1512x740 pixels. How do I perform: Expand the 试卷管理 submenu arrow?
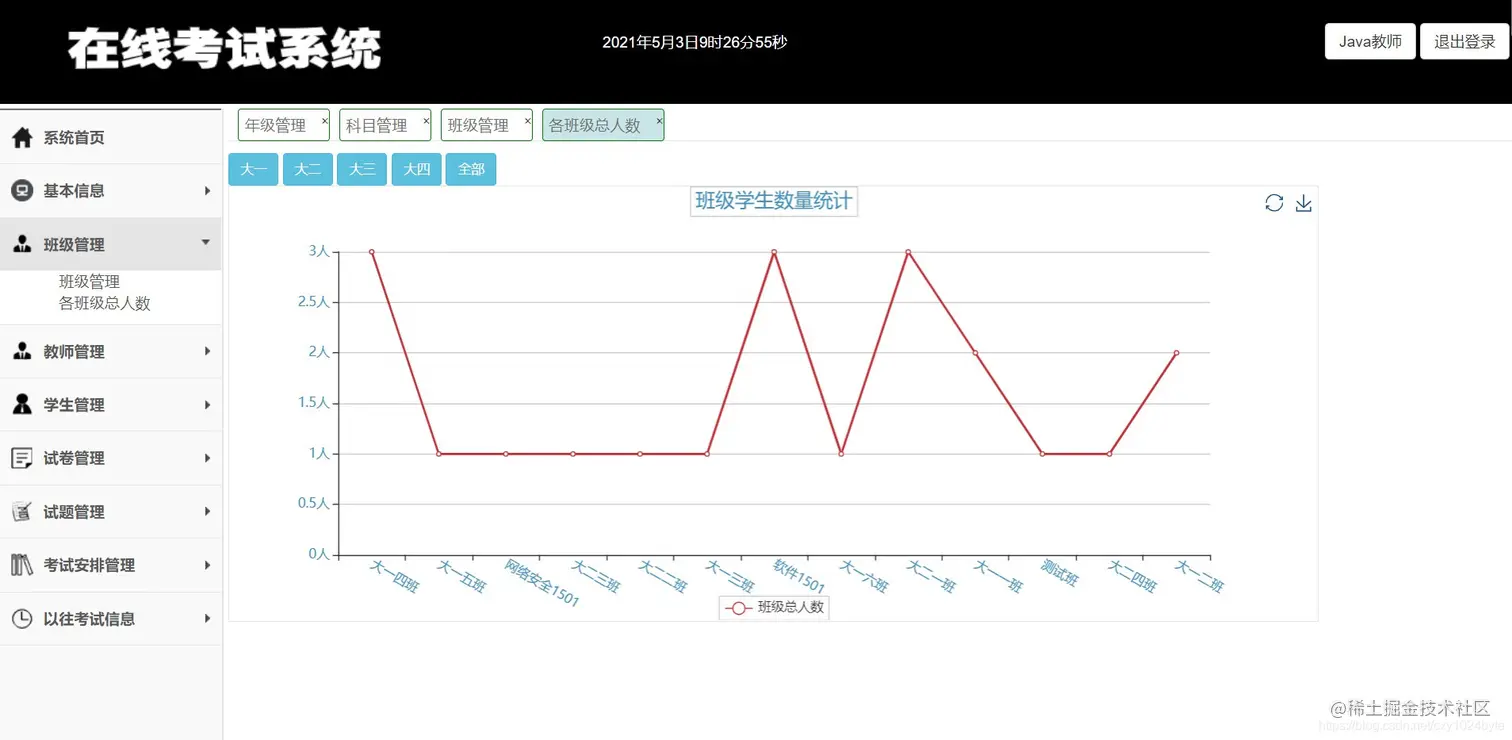point(207,458)
